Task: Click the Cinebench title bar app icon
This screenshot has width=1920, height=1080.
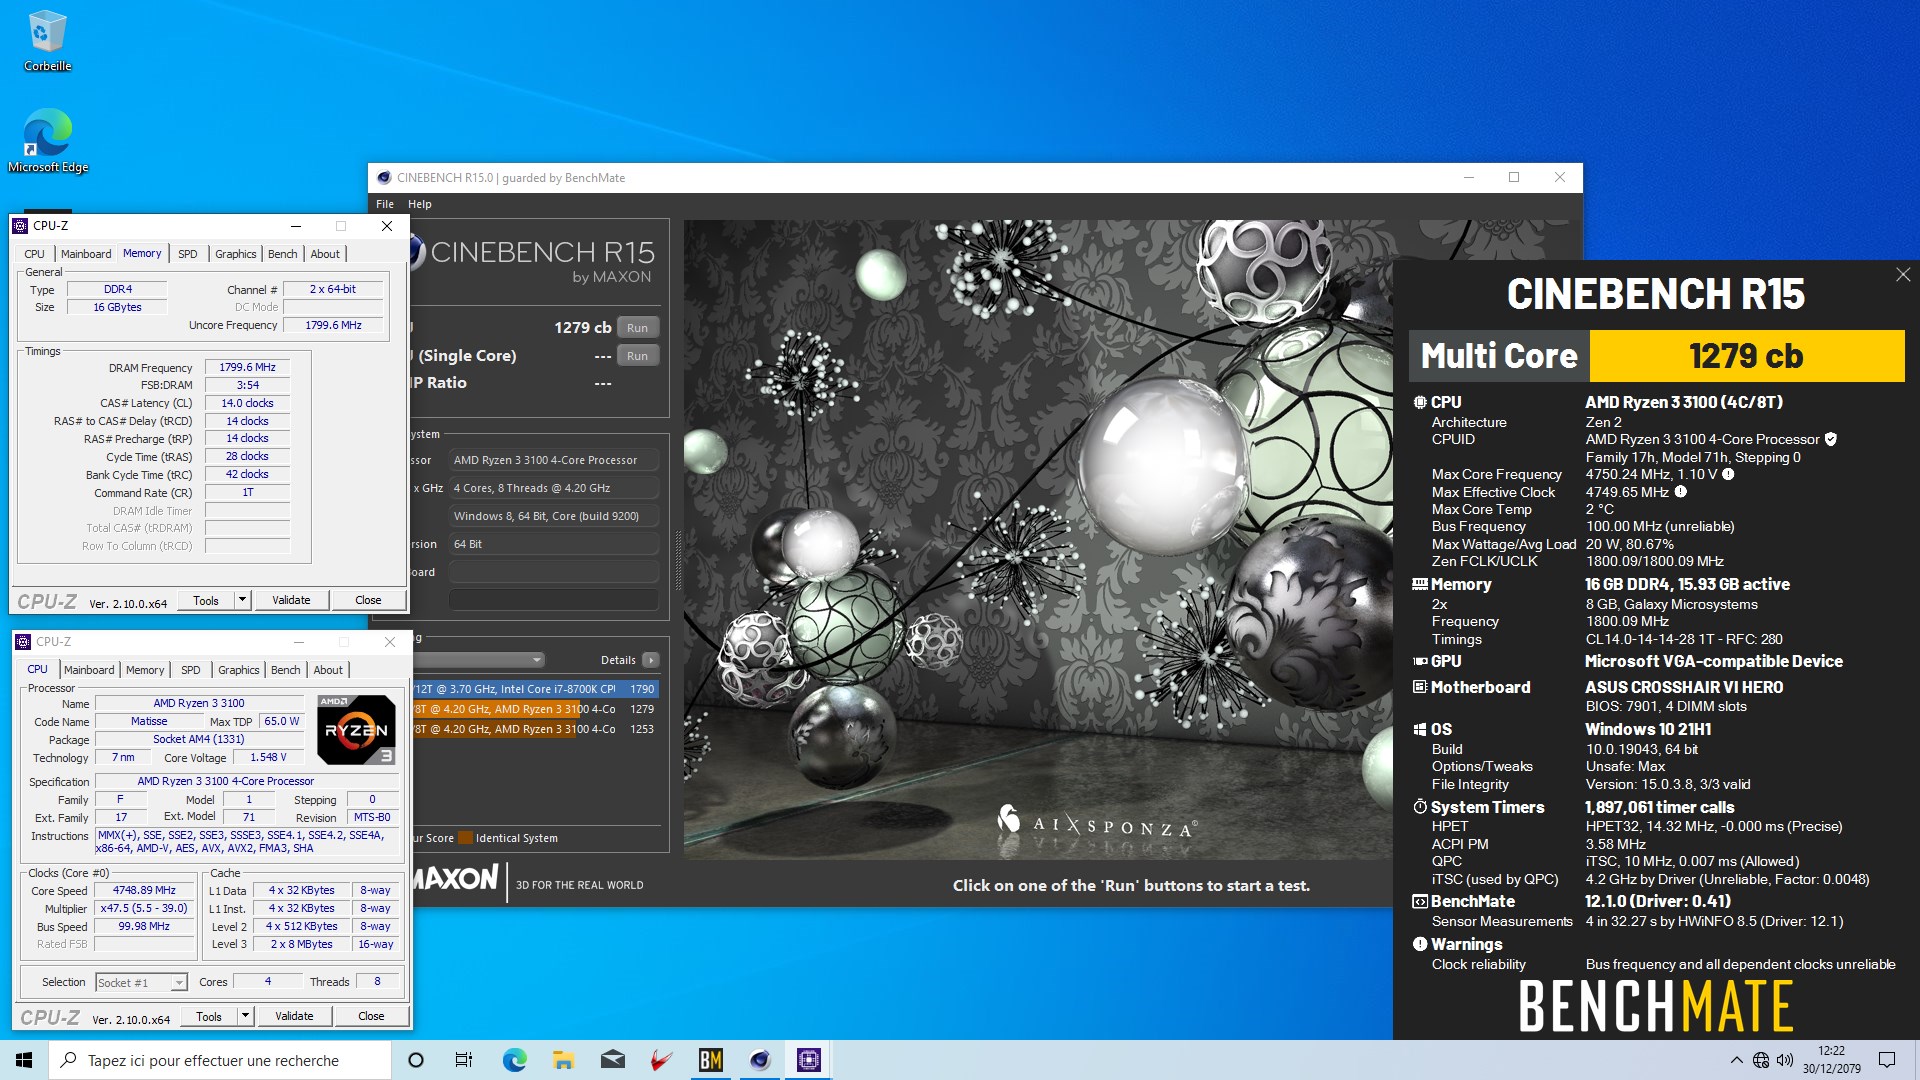Action: 384,178
